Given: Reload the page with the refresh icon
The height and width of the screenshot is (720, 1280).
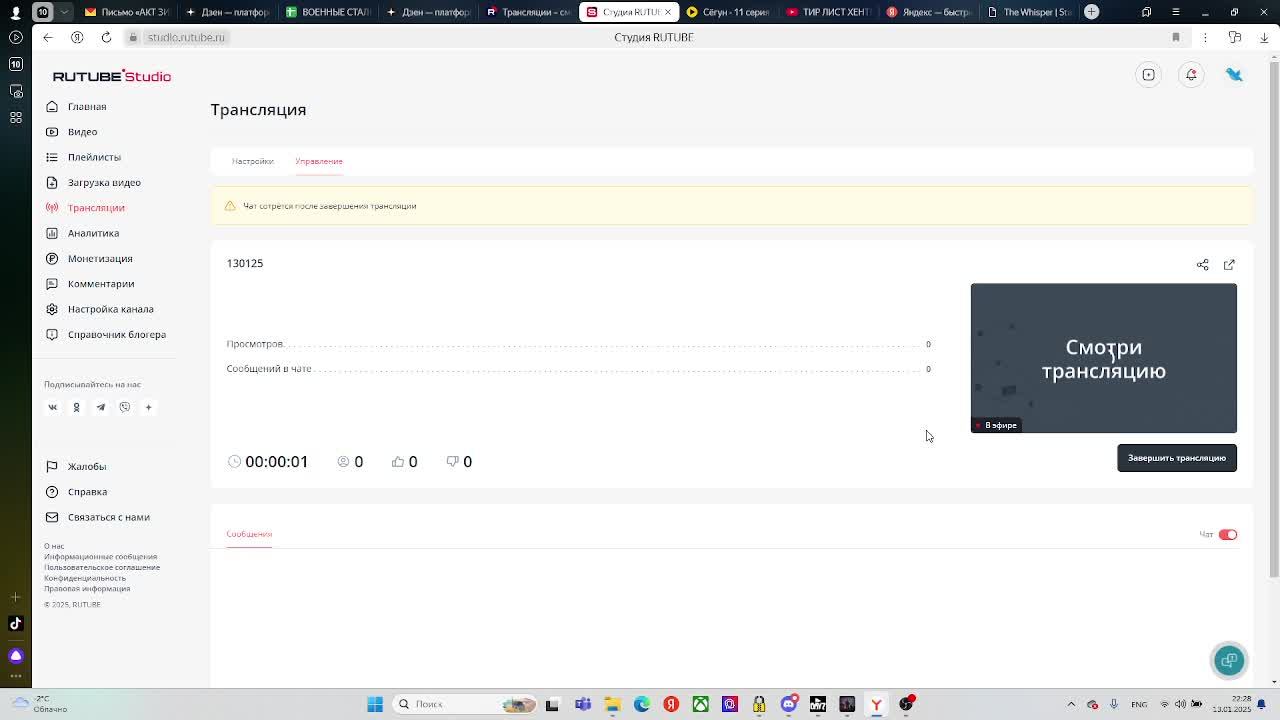Looking at the screenshot, I should tap(106, 37).
